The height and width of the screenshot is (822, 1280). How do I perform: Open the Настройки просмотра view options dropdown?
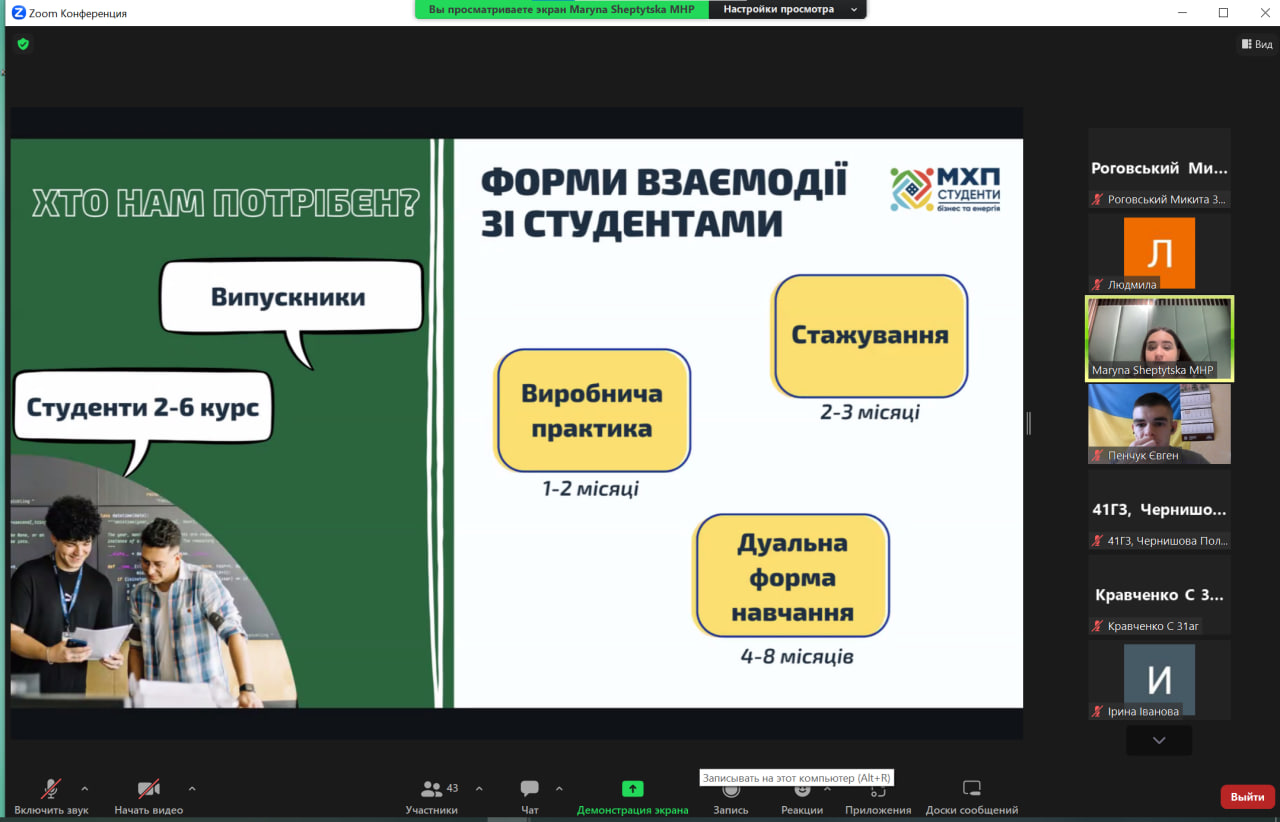[788, 9]
